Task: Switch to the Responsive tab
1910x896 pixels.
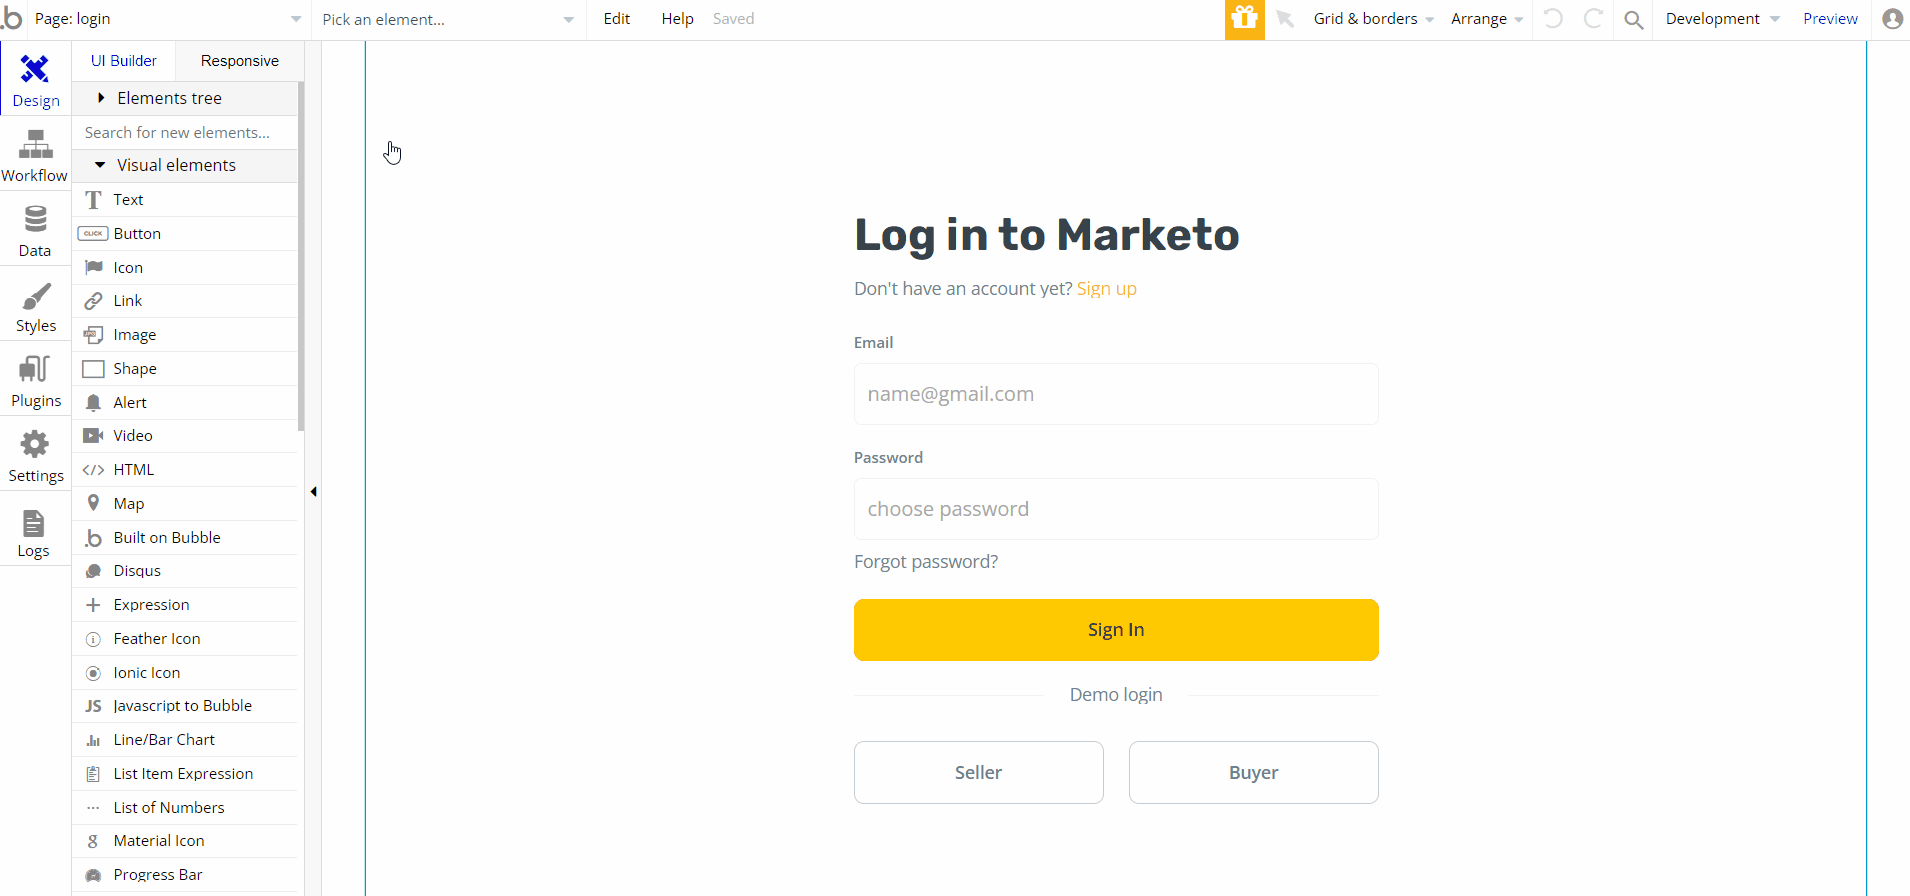Action: 239,61
